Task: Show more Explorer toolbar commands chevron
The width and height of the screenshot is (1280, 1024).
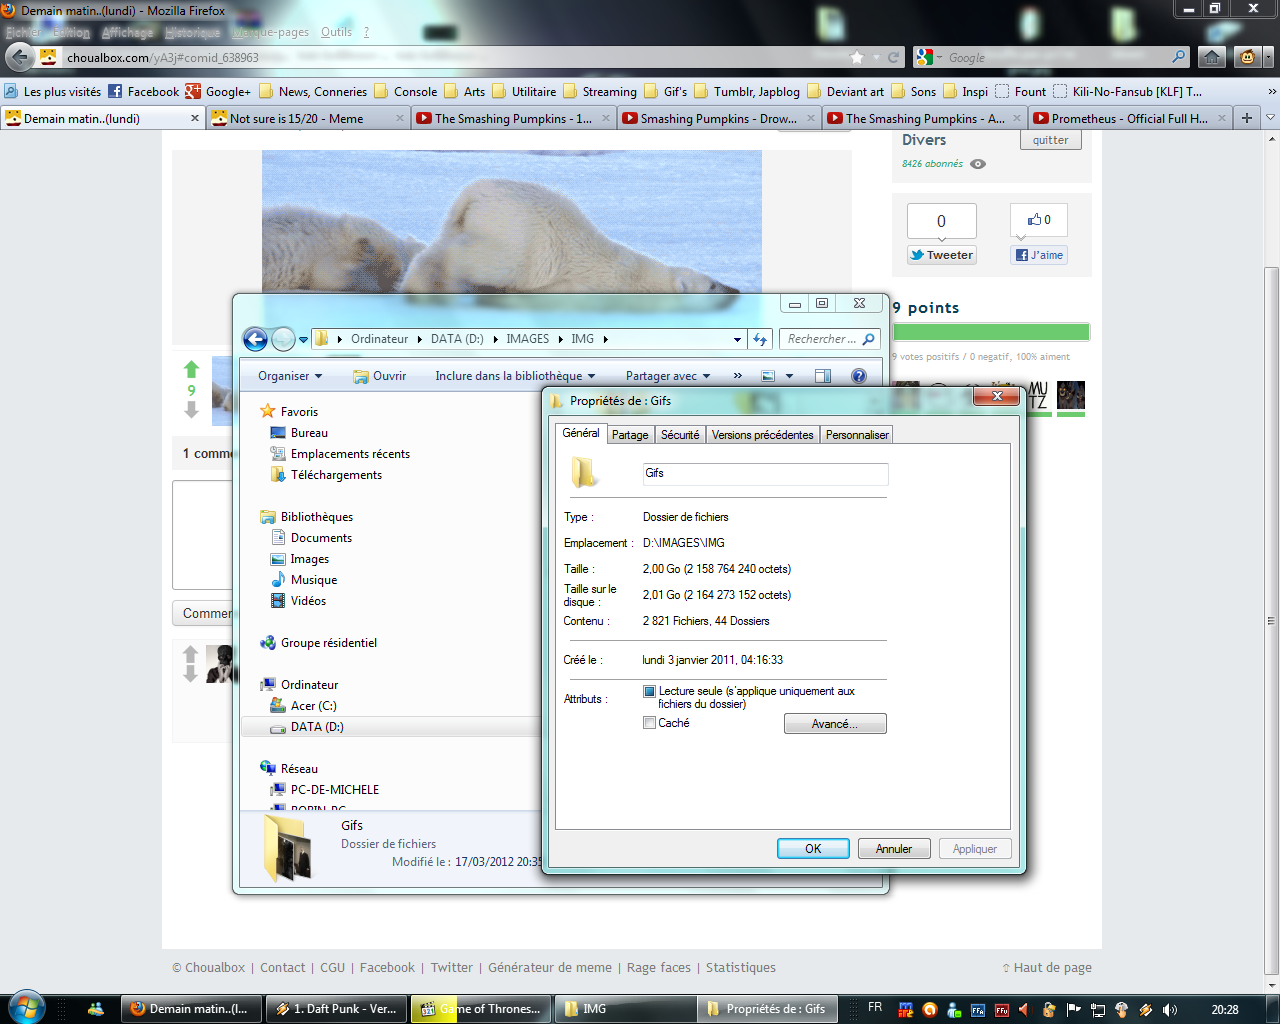Action: [x=738, y=376]
